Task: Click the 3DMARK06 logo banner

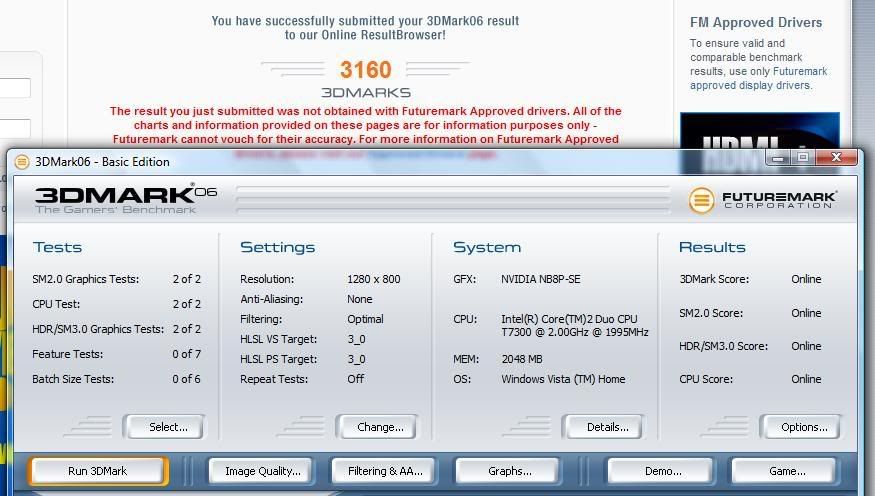Action: 126,199
